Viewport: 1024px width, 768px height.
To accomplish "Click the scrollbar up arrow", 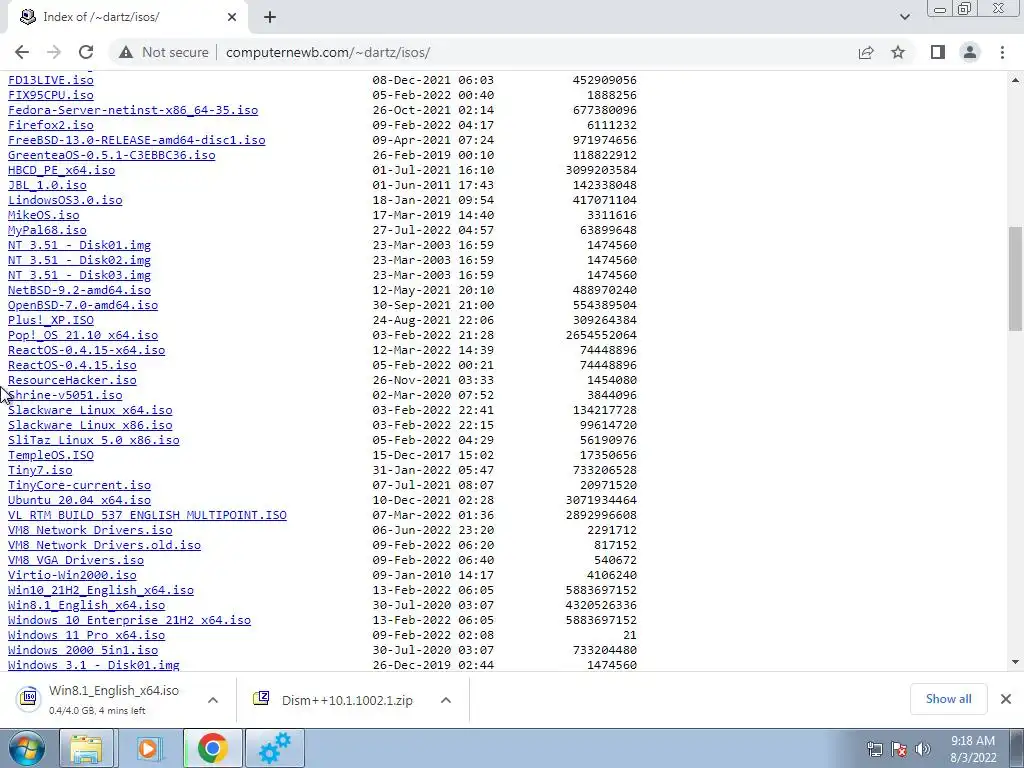I will point(1015,80).
